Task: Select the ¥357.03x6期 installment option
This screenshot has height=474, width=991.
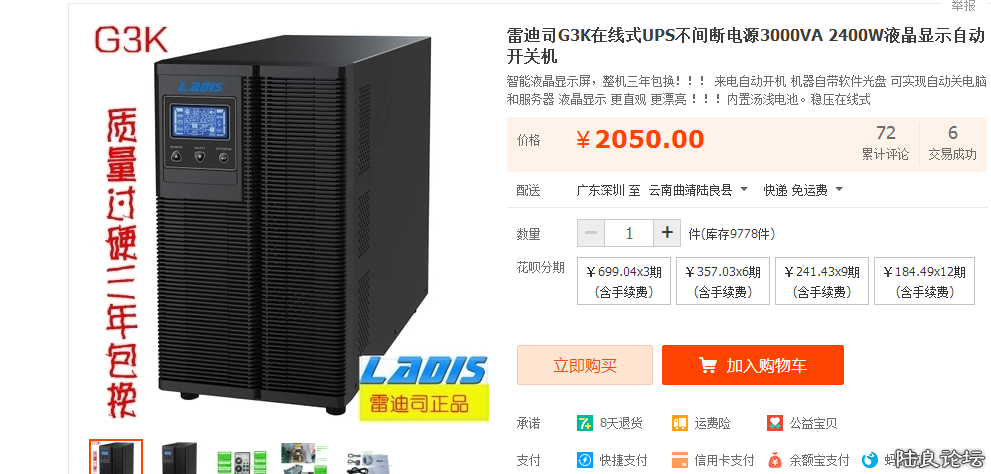Action: coord(723,281)
